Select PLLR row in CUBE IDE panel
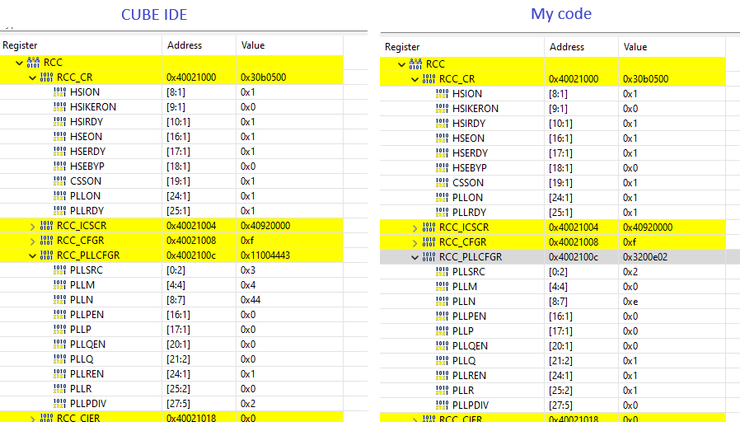 click(171, 388)
